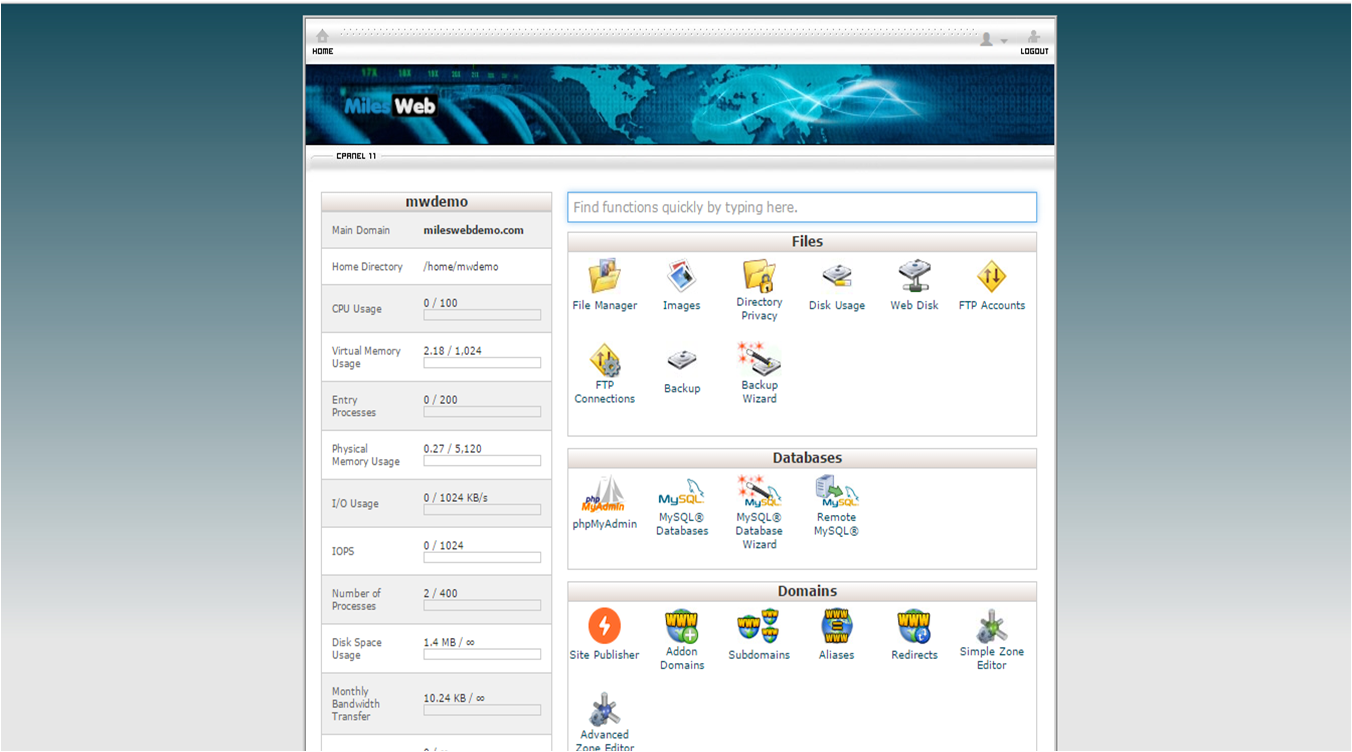Open the Subdomains tool
The image size is (1352, 752).
pos(759,626)
